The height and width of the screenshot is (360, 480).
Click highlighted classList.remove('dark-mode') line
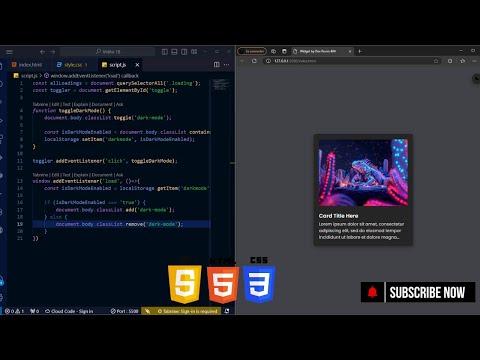click(x=119, y=224)
